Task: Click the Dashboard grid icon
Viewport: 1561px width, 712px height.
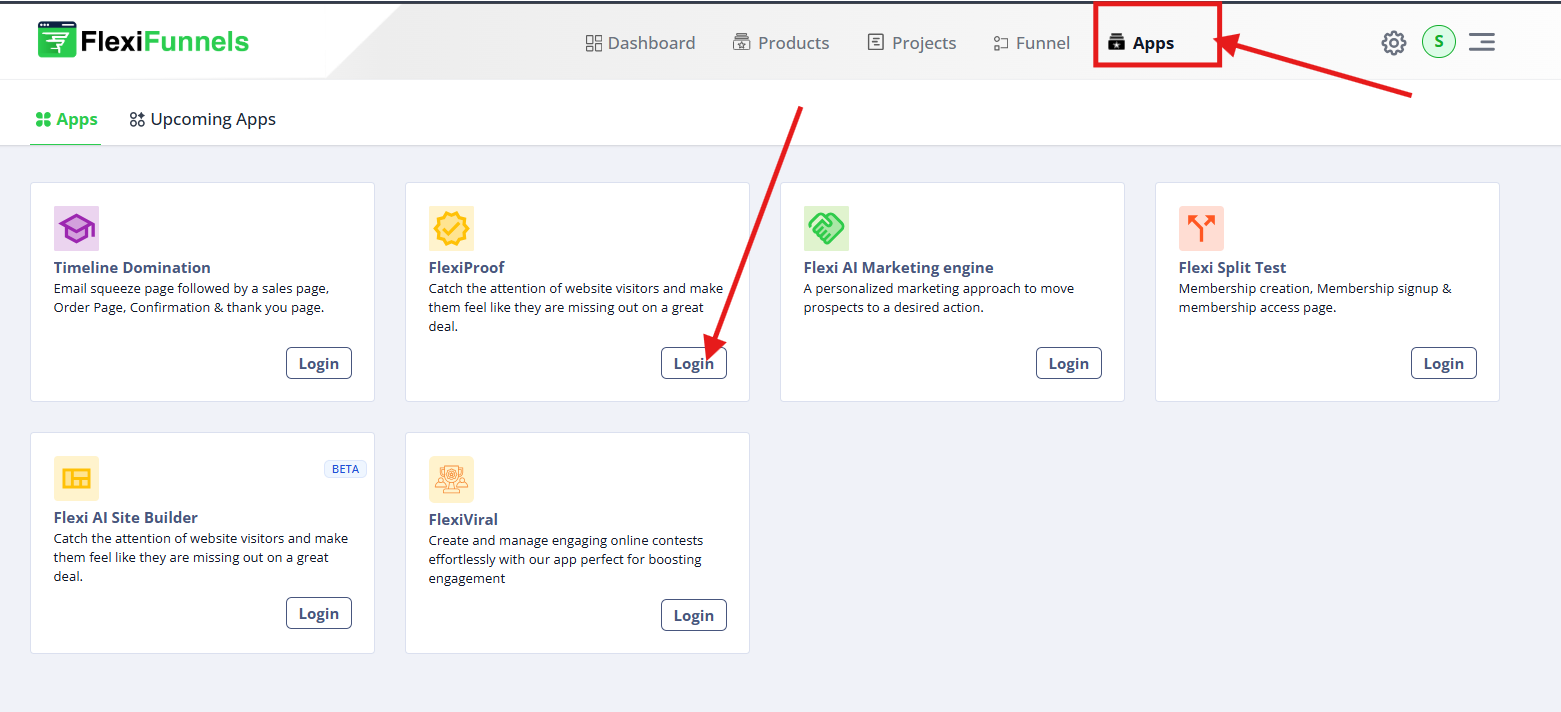Action: pyautogui.click(x=593, y=43)
